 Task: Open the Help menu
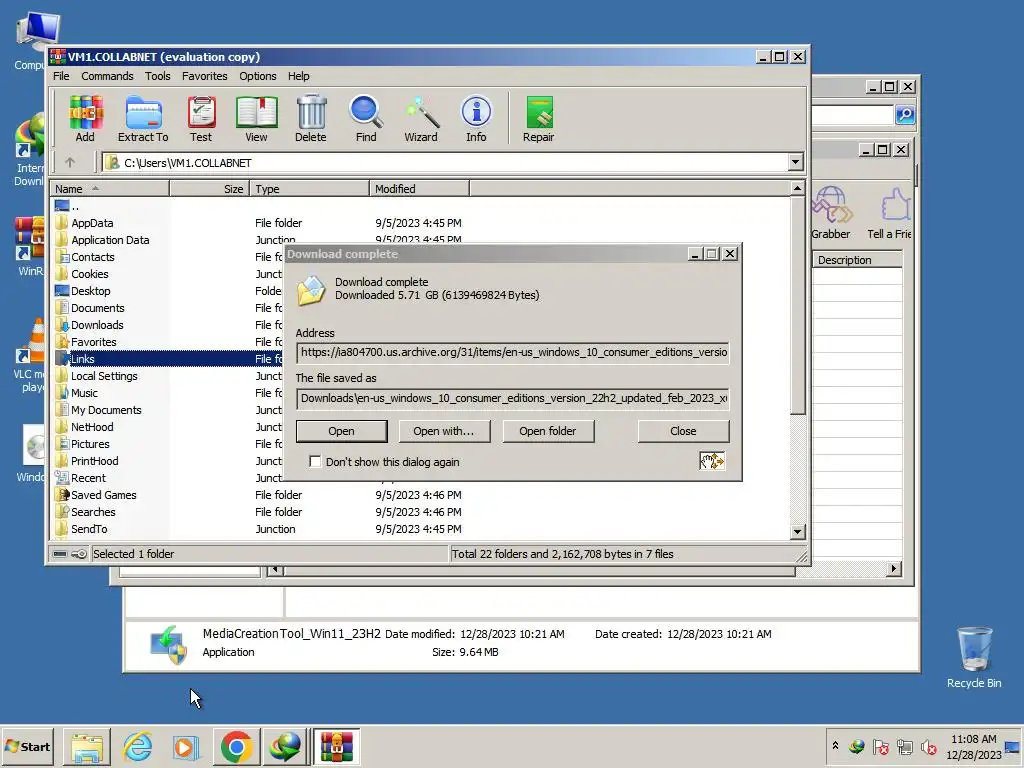coord(298,76)
